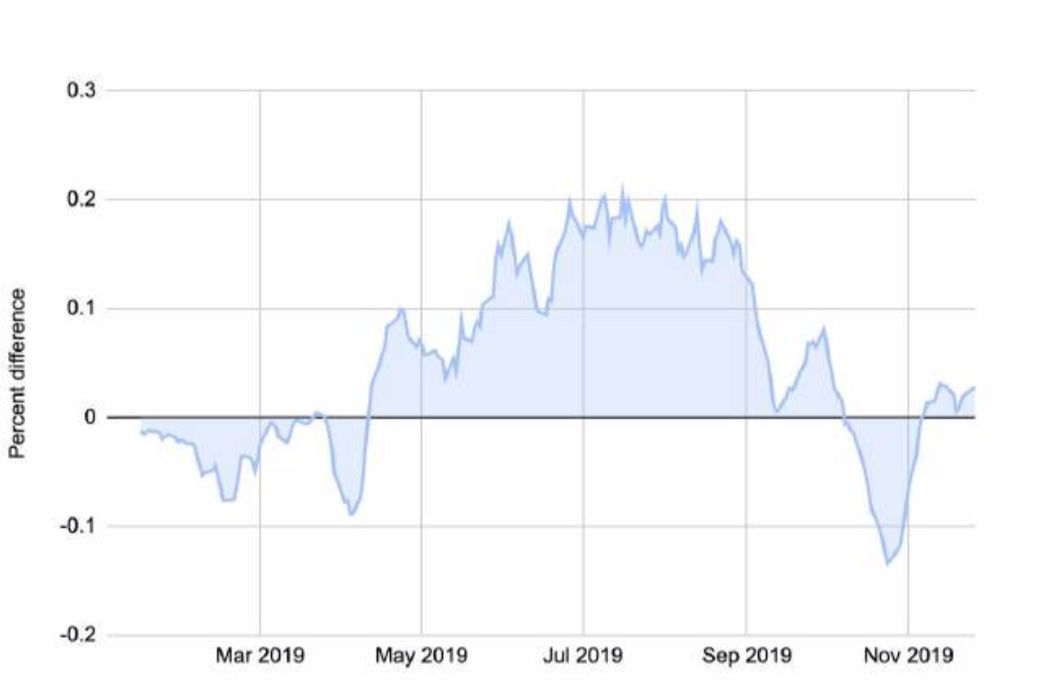
Task: Click the April dip near -0.09
Action: pos(352,514)
